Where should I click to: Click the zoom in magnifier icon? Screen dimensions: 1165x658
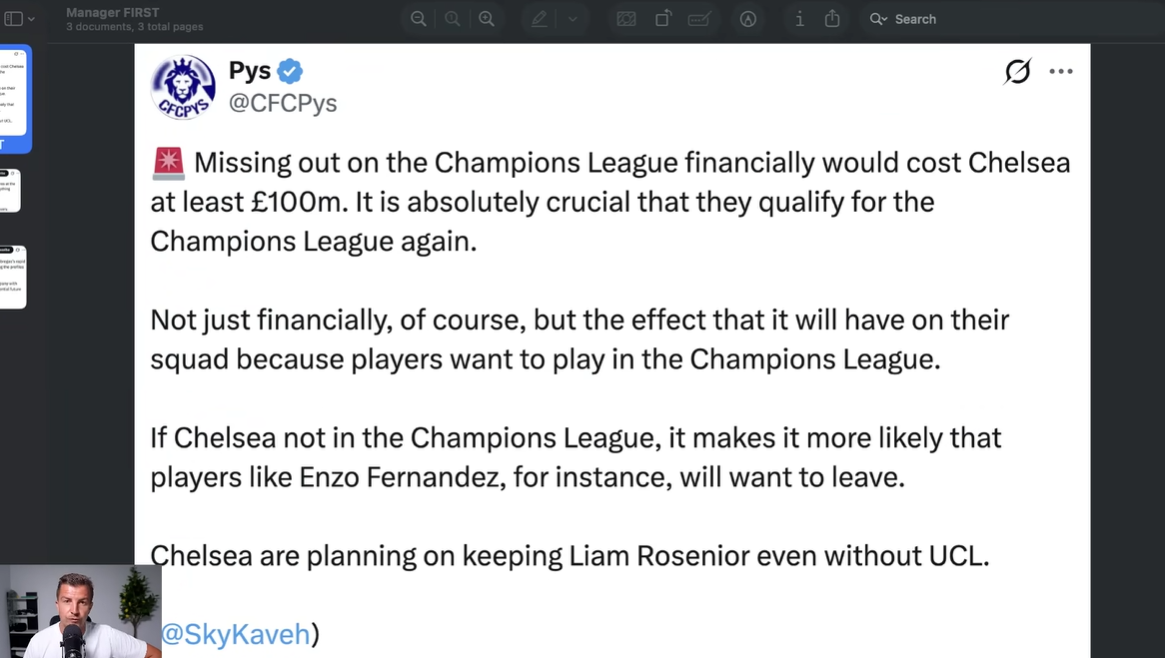(487, 19)
